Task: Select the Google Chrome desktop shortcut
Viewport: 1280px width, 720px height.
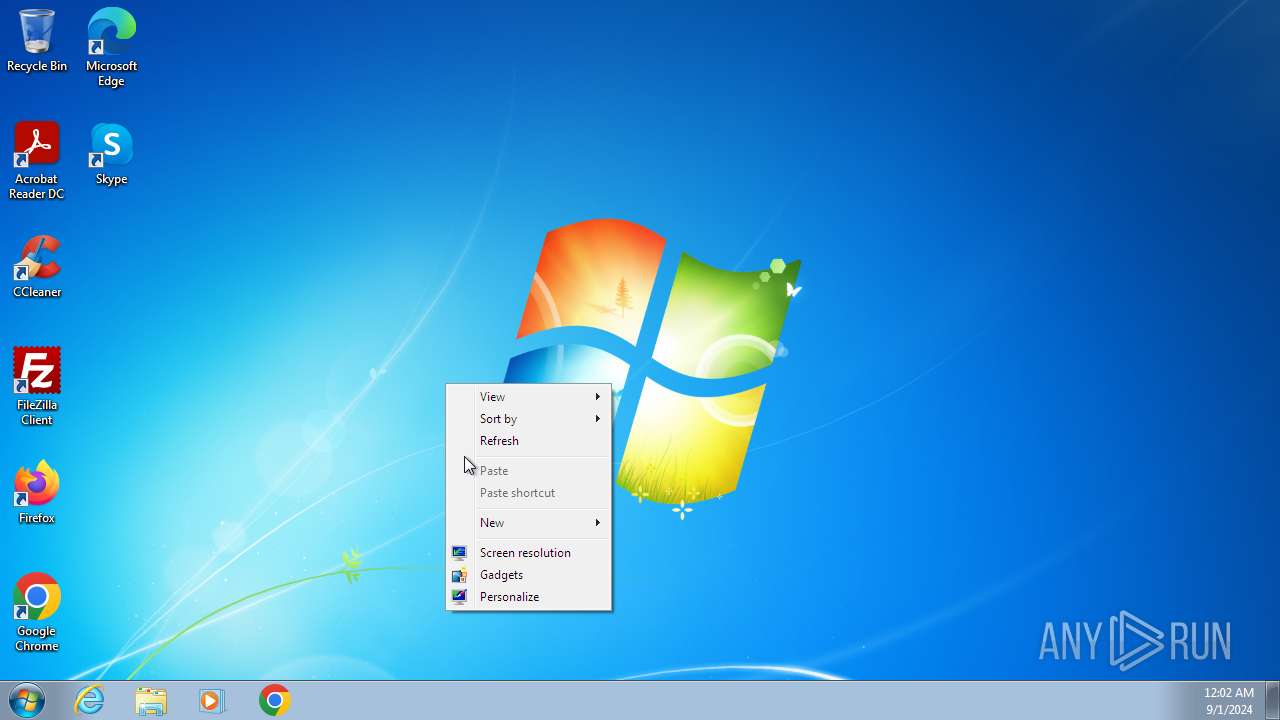Action: tap(37, 612)
